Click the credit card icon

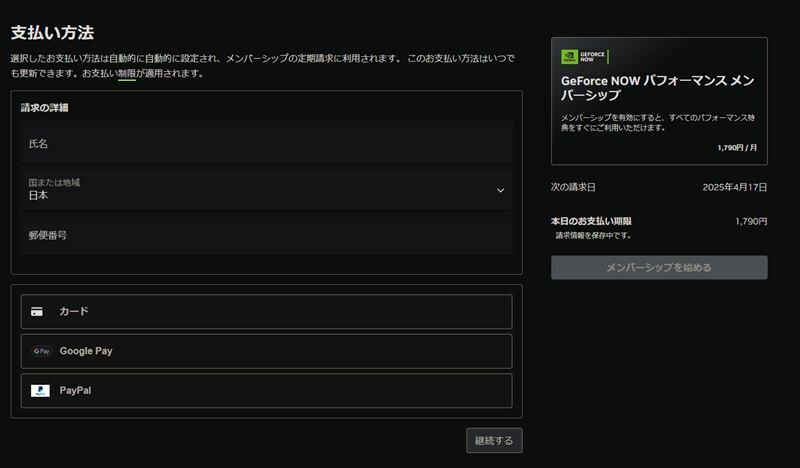pos(37,311)
